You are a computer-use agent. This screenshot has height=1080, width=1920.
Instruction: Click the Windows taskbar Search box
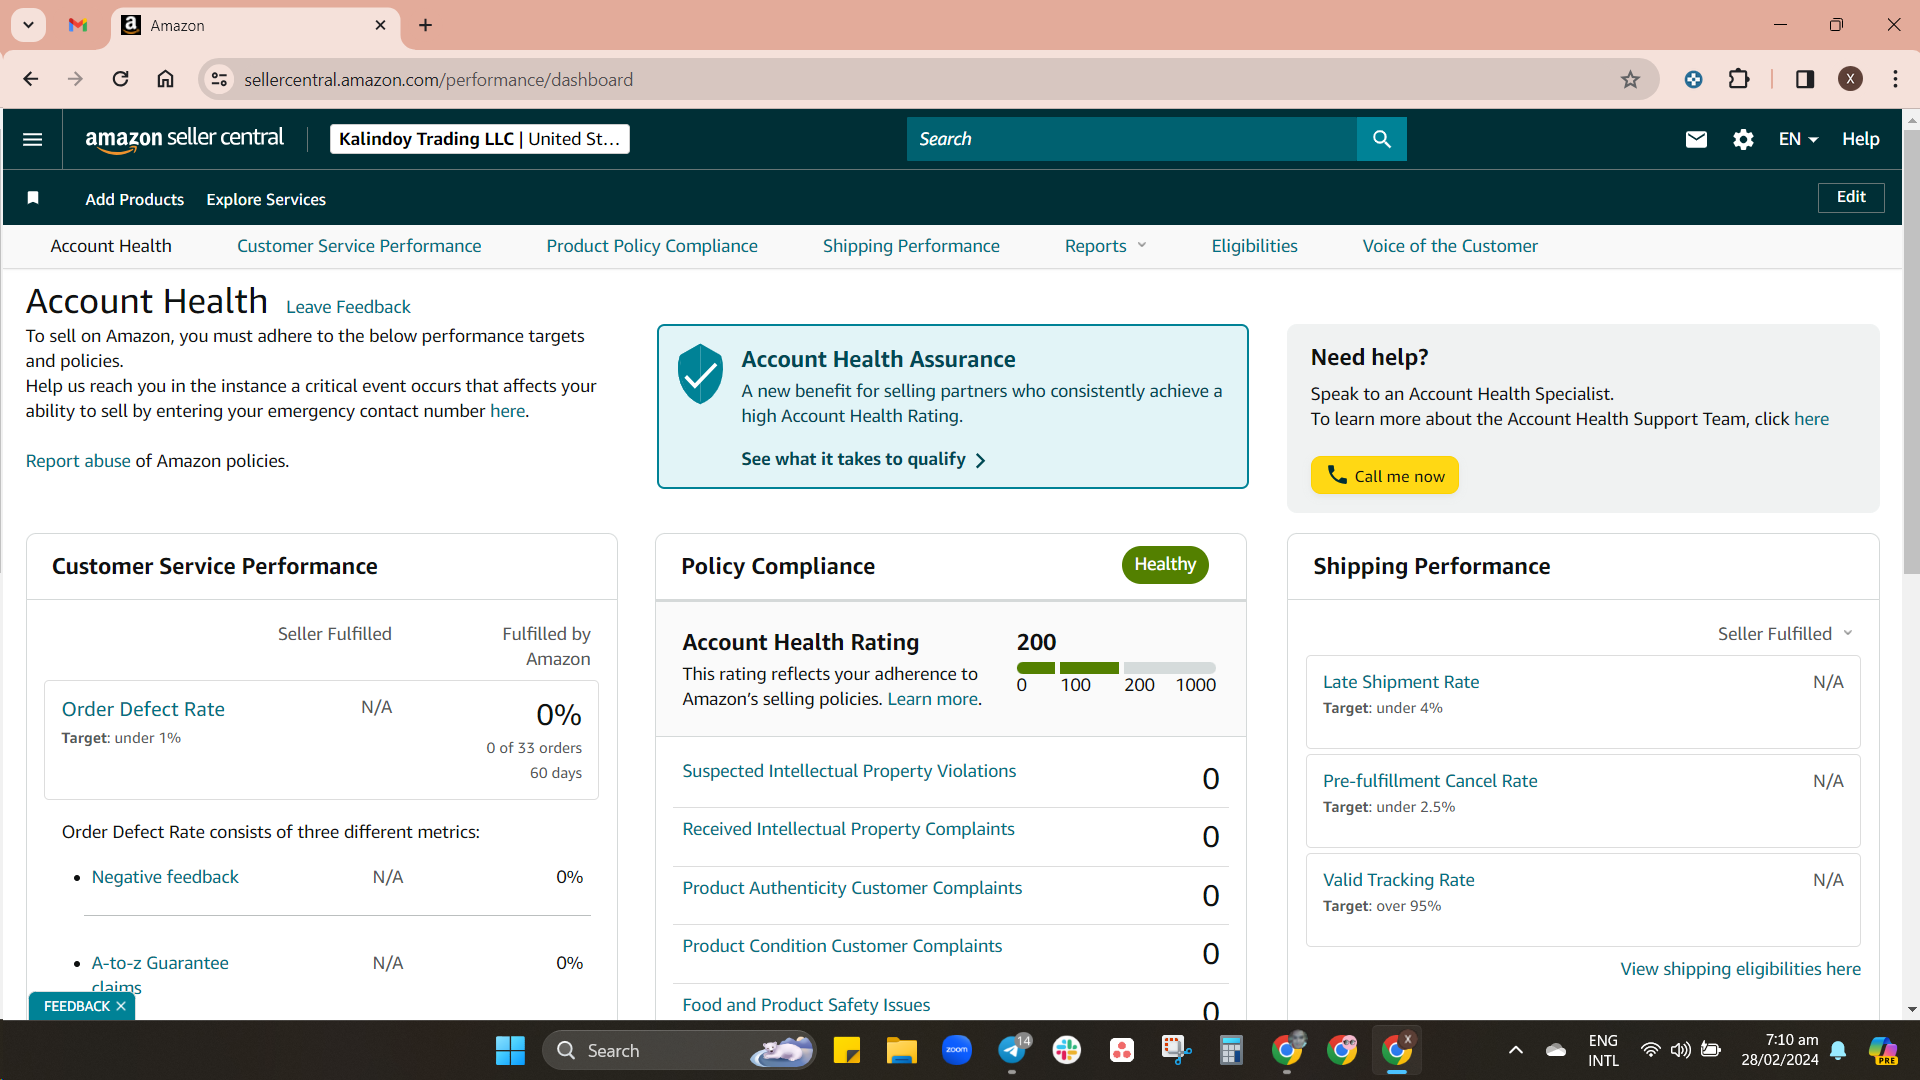coord(680,1051)
